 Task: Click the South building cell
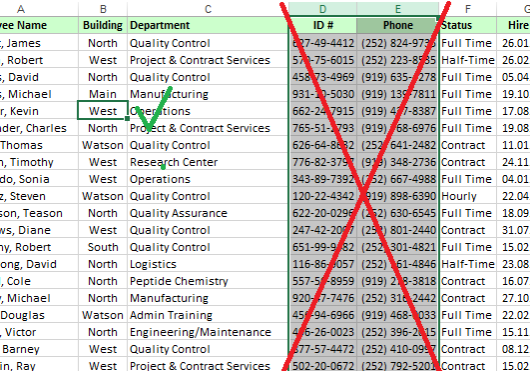[103, 247]
